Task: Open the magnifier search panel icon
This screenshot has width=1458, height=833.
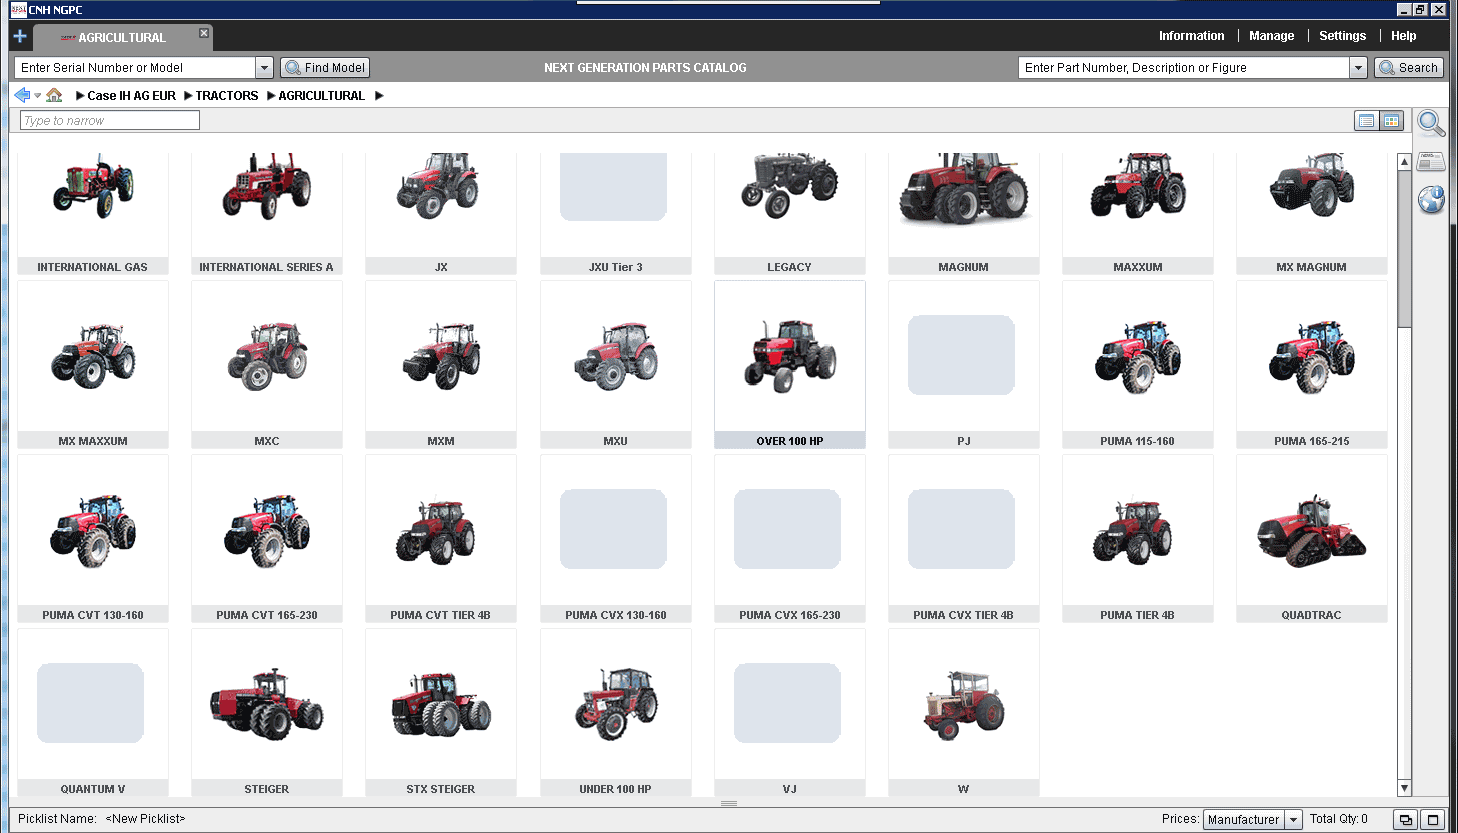Action: (1431, 123)
